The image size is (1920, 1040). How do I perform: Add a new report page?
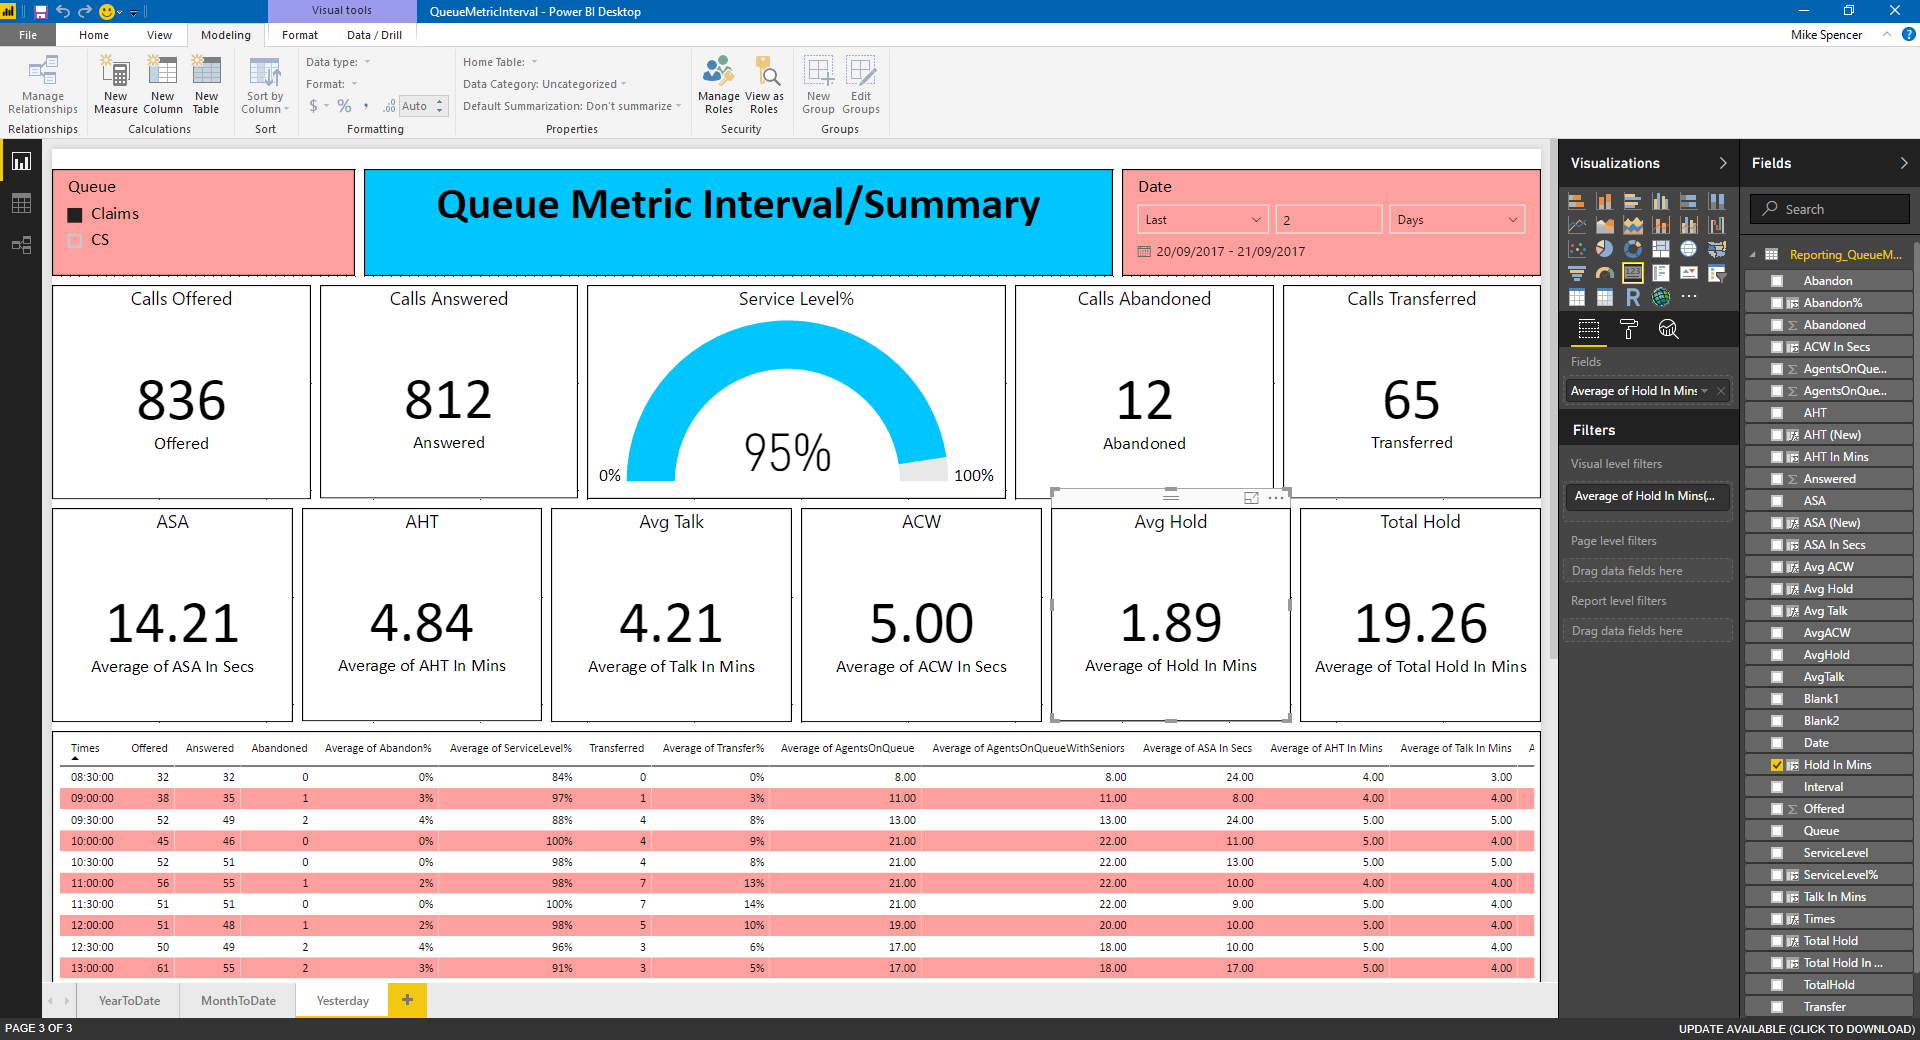(407, 1000)
